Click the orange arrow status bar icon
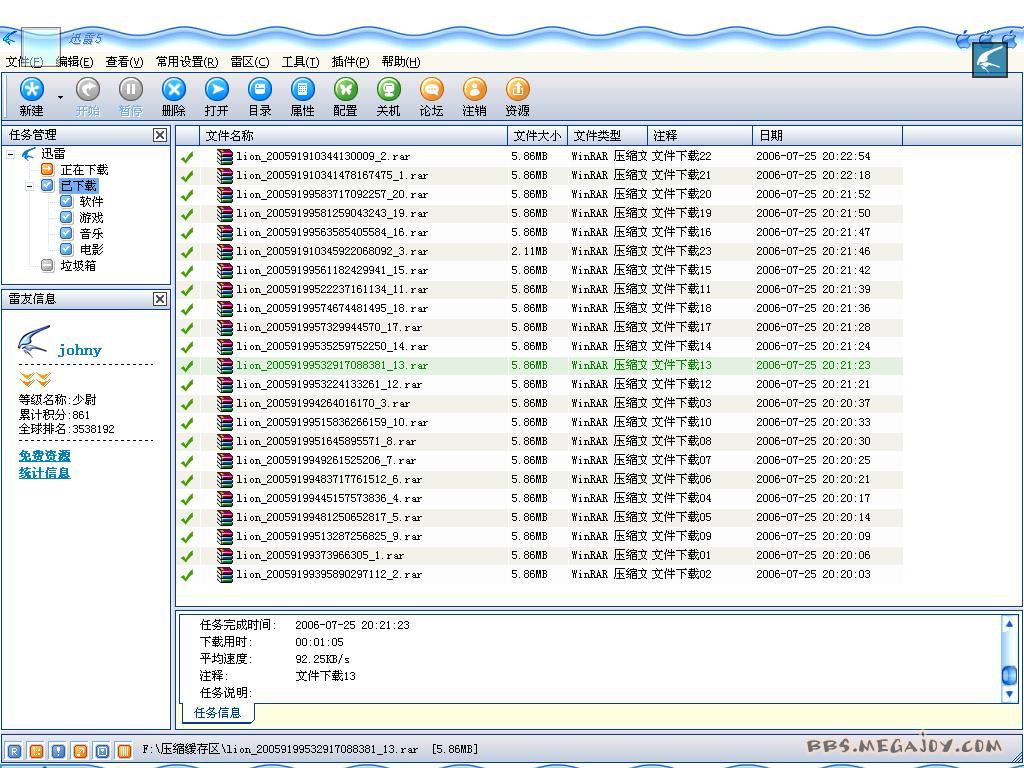Screen dimensions: 1024x768 coord(80,751)
